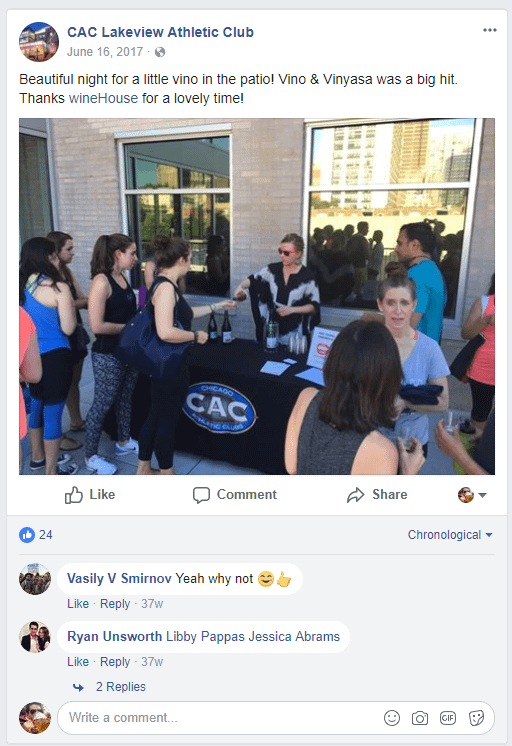
Task: Click the Comment action on the post
Action: pyautogui.click(x=235, y=495)
